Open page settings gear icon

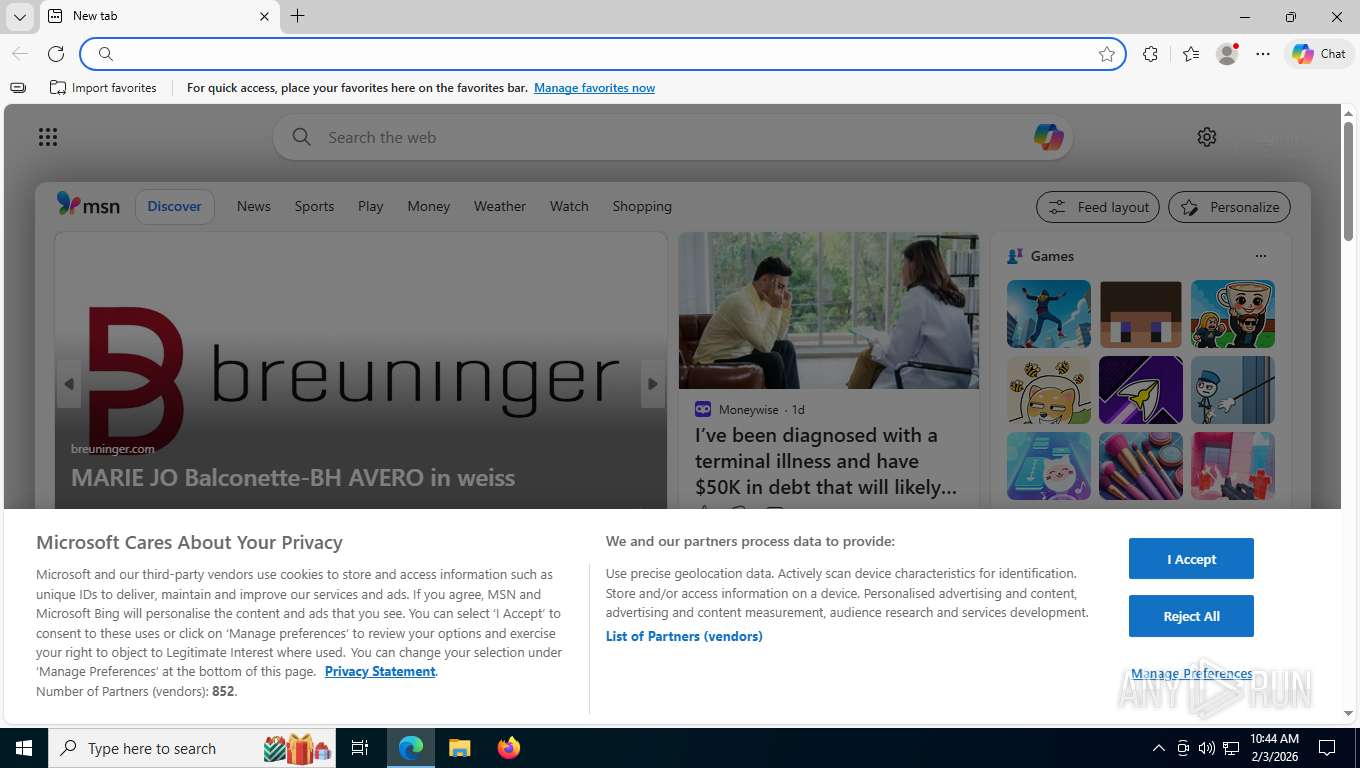1207,137
